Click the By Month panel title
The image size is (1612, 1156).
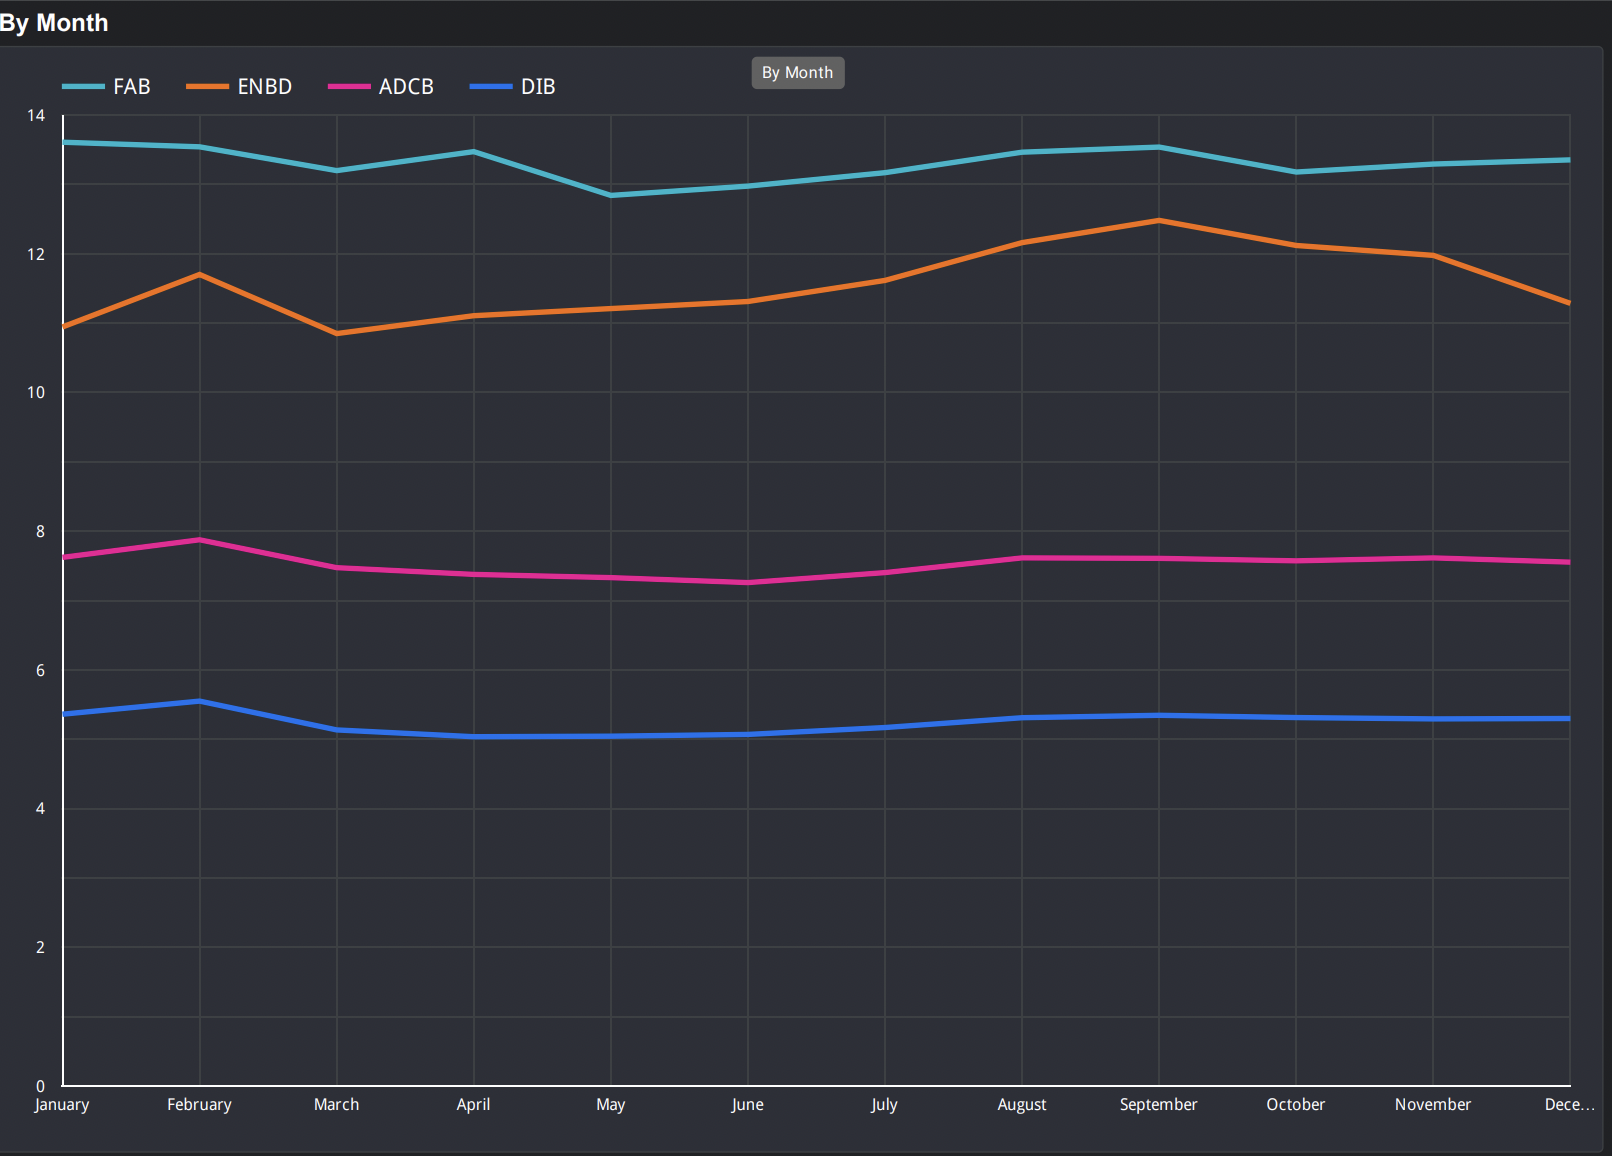54,22
